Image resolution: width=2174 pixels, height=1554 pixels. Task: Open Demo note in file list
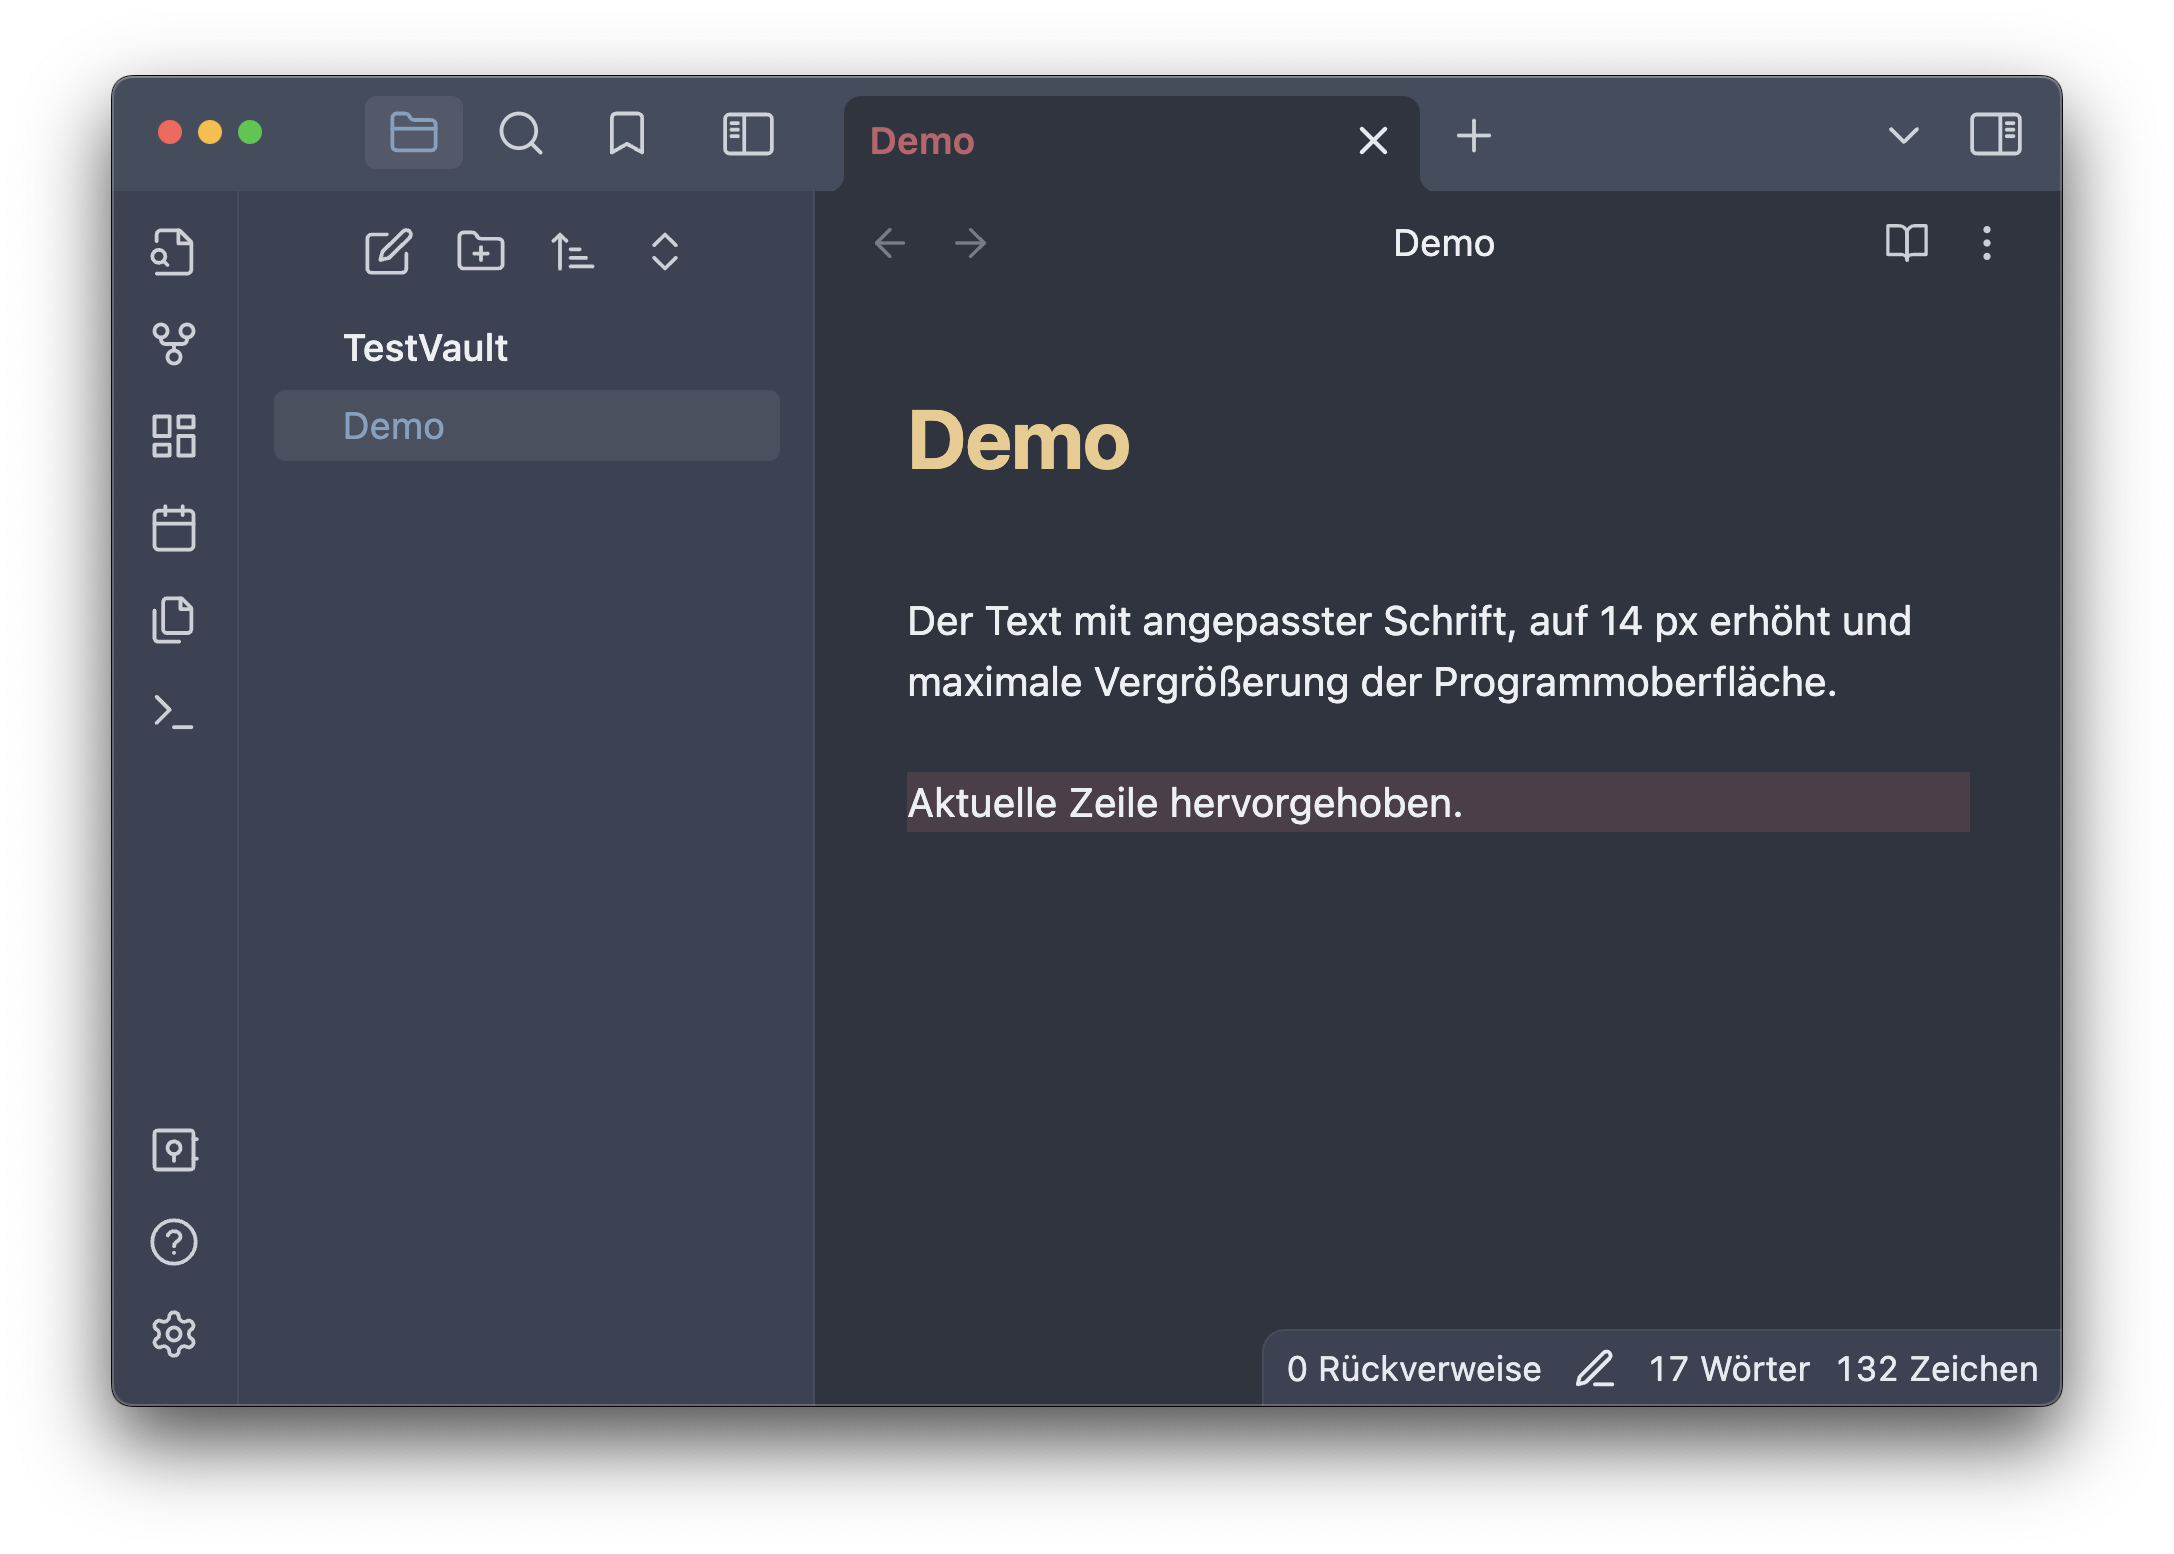tap(527, 426)
